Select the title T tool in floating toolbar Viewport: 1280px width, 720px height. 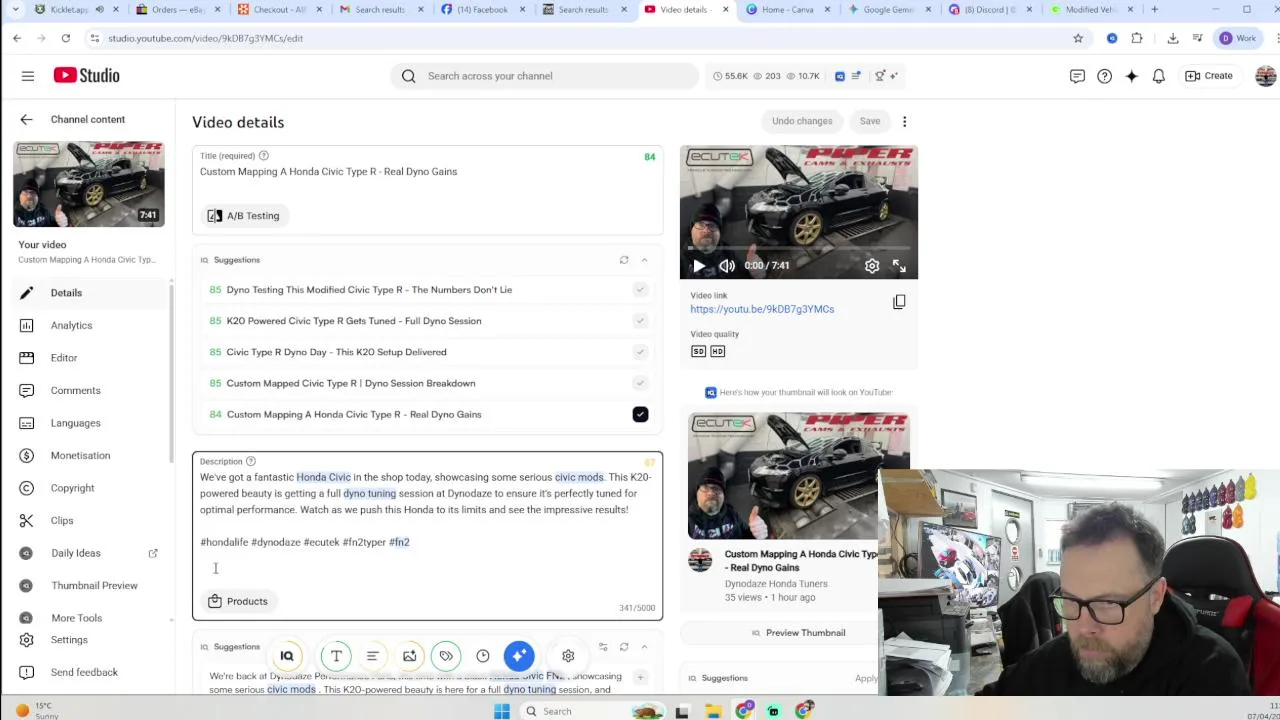coord(336,656)
